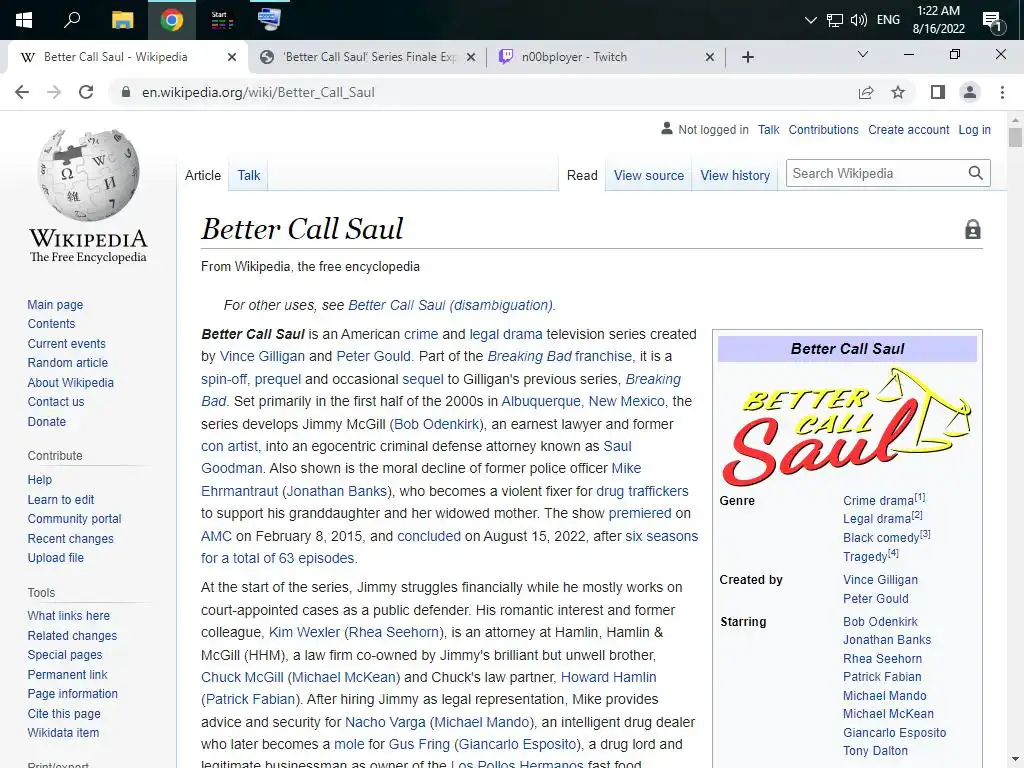Select the View source tab

(x=648, y=175)
